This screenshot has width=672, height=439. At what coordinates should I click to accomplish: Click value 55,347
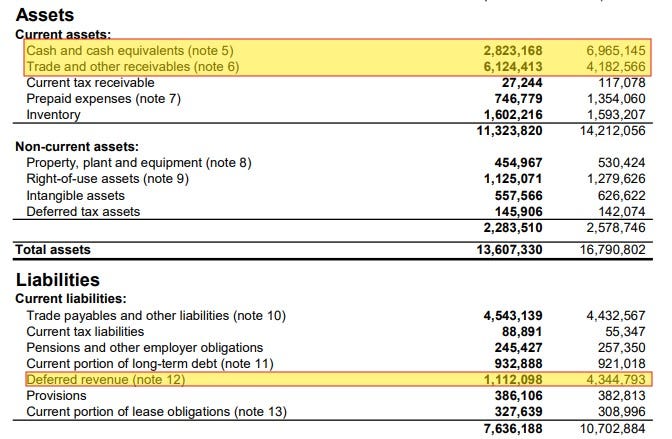tap(625, 332)
